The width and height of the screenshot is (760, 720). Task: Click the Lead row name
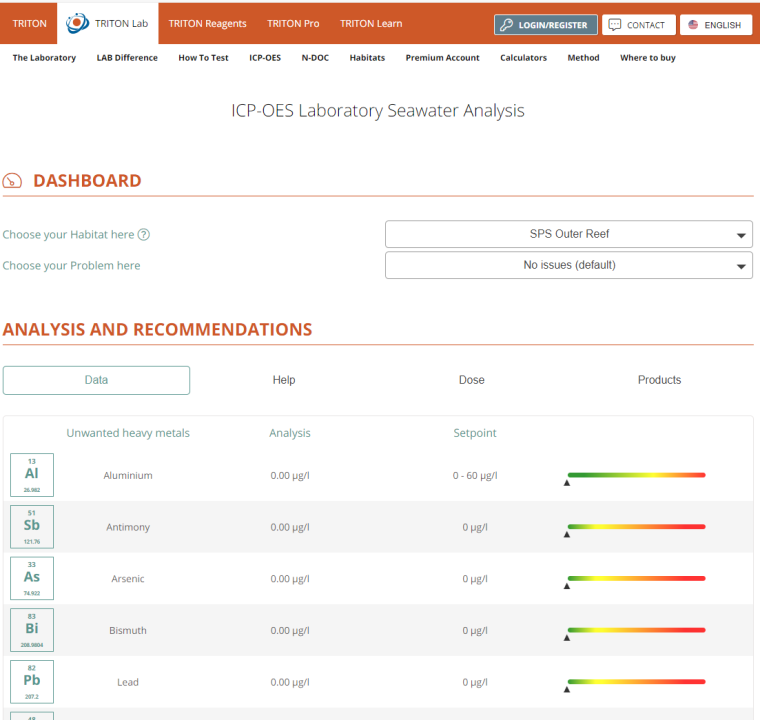[x=128, y=682]
